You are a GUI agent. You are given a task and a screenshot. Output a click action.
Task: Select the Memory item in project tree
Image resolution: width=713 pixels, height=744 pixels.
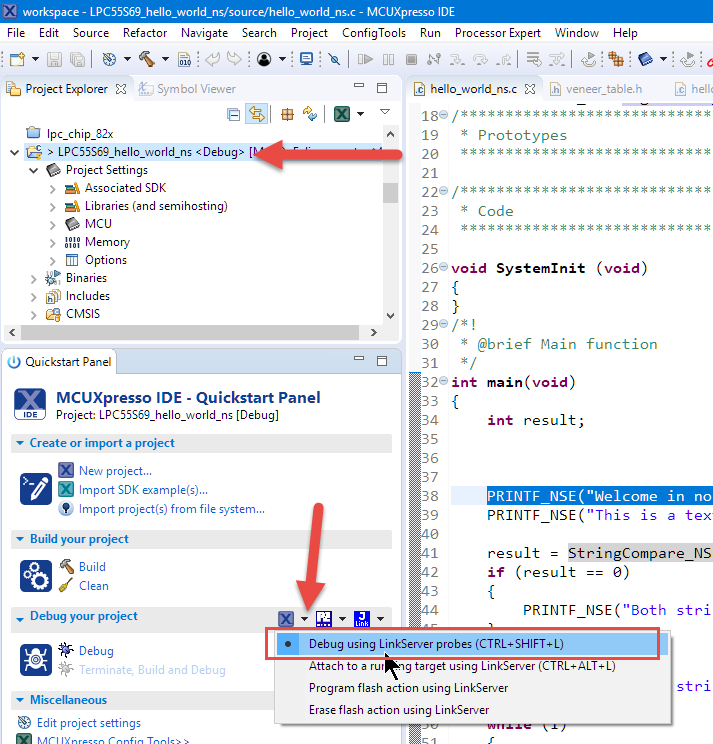pyautogui.click(x=107, y=242)
